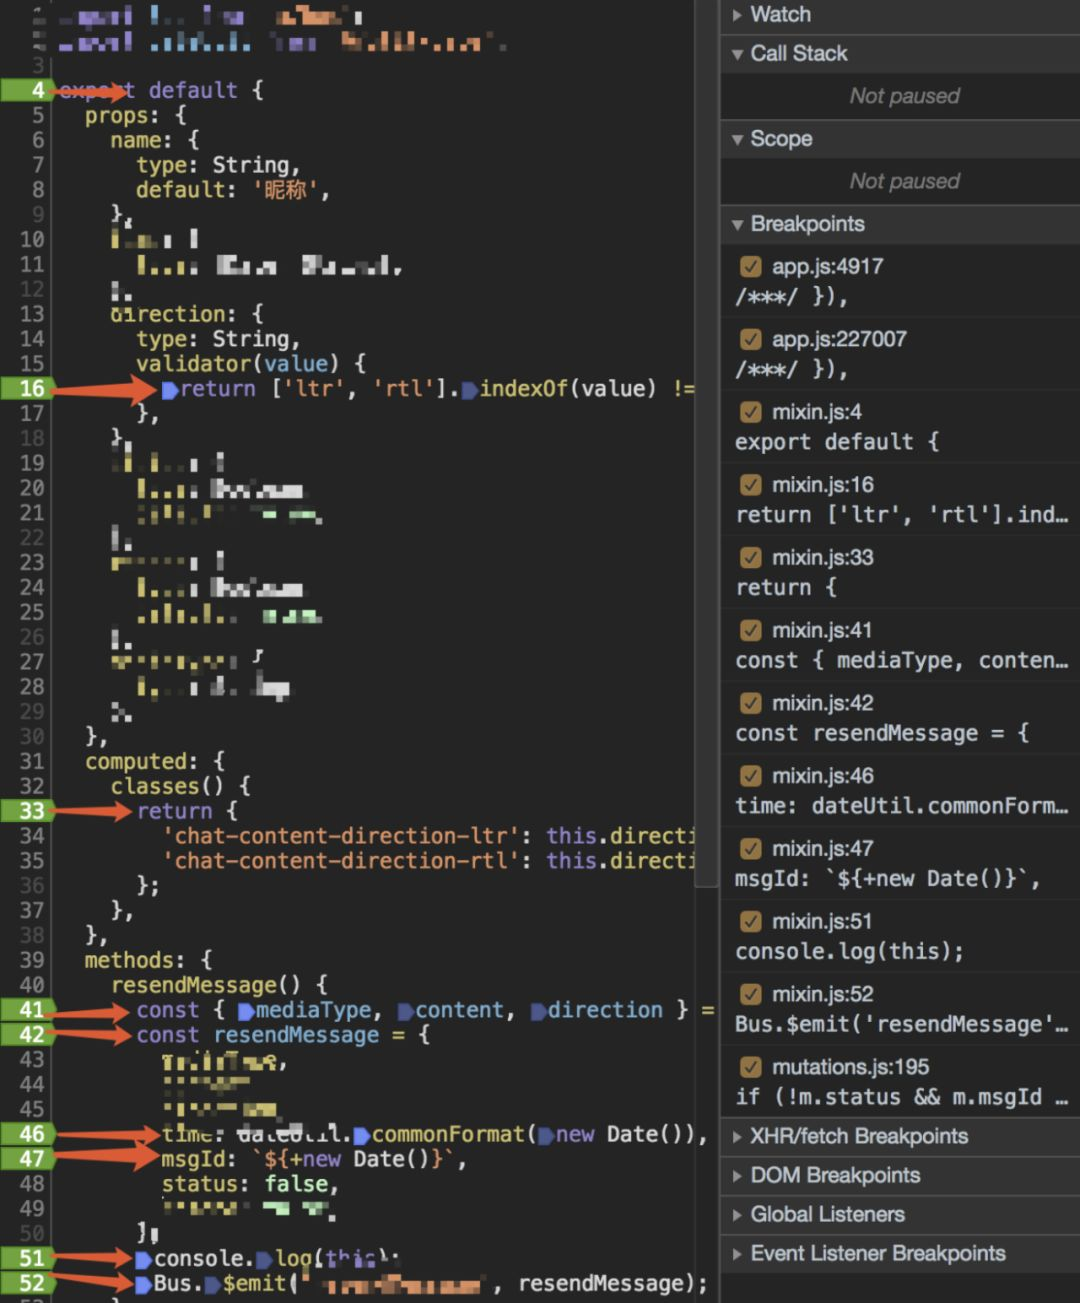Remove the breakpoint on line 16 gutter
This screenshot has width=1080, height=1303.
coord(27,389)
